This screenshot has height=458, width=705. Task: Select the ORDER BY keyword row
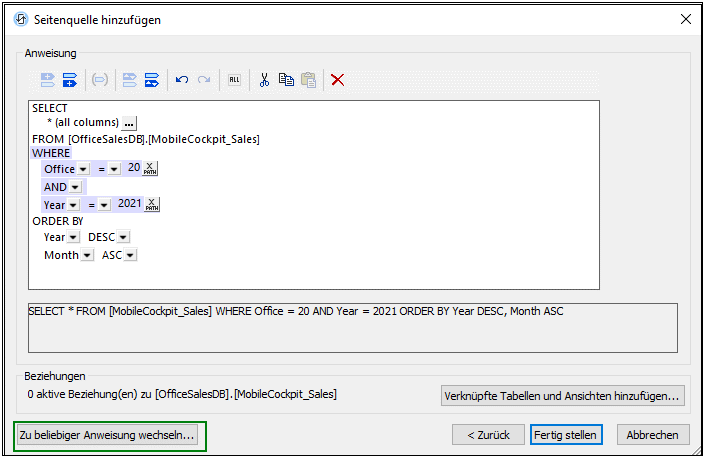pyautogui.click(x=58, y=221)
